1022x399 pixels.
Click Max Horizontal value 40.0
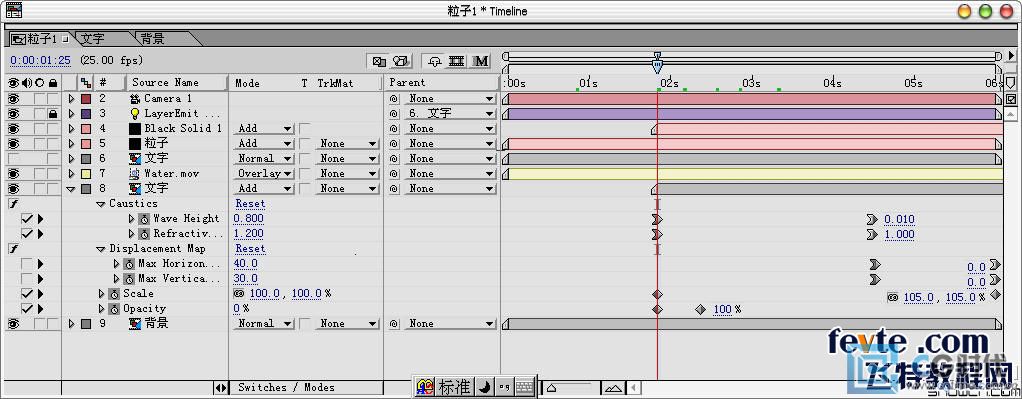[x=246, y=264]
